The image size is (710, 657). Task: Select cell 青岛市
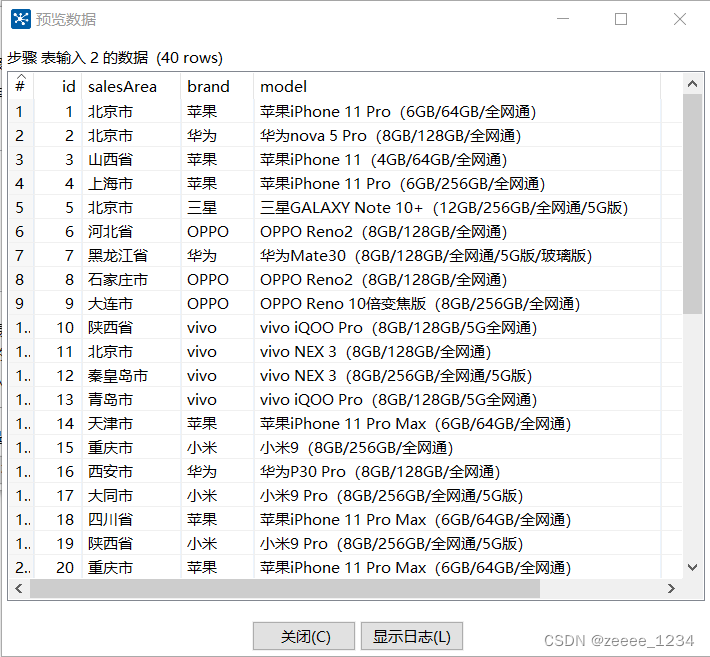[131, 399]
